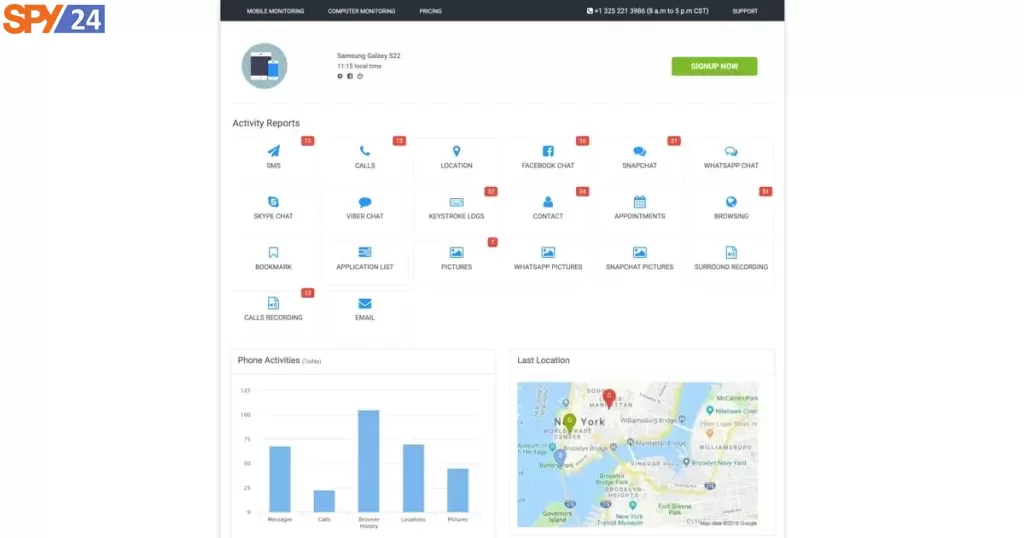This screenshot has height=538, width=1024.
Task: Open the WhatsApp Pictures report
Action: (548, 259)
